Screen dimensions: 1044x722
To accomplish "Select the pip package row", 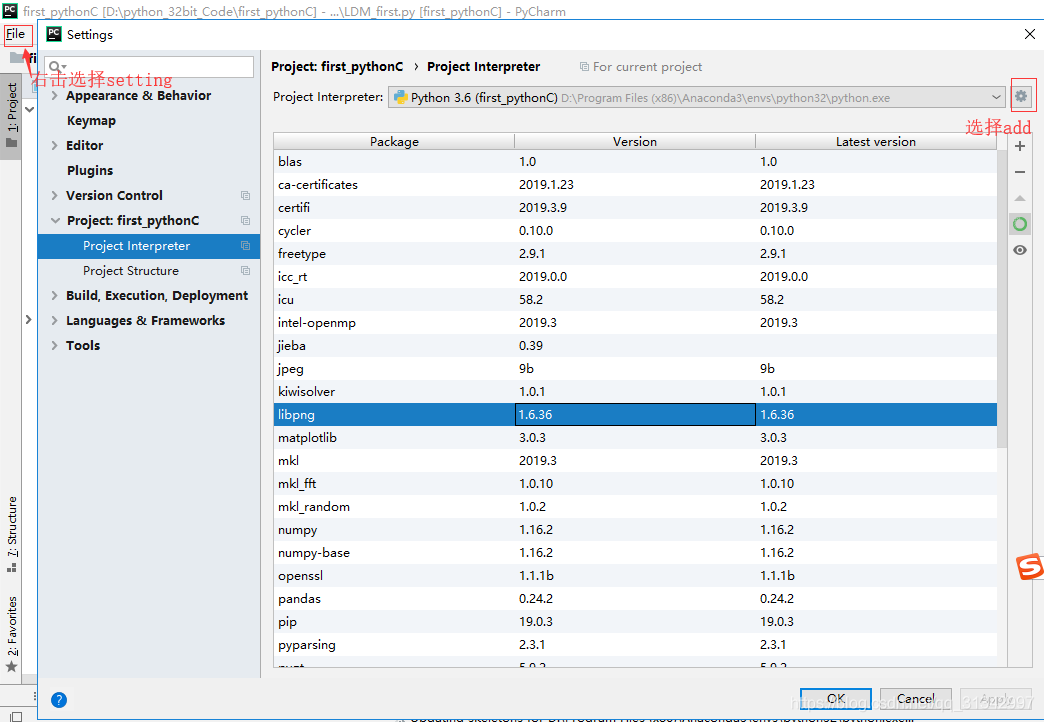I will (635, 621).
